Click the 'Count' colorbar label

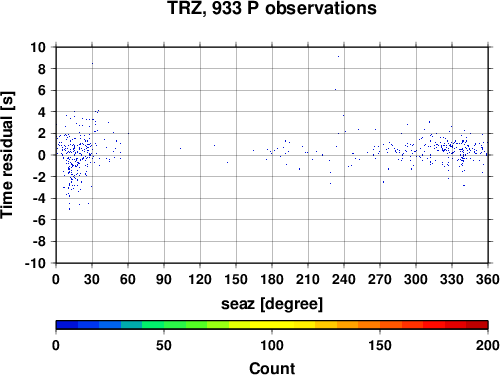click(x=272, y=368)
